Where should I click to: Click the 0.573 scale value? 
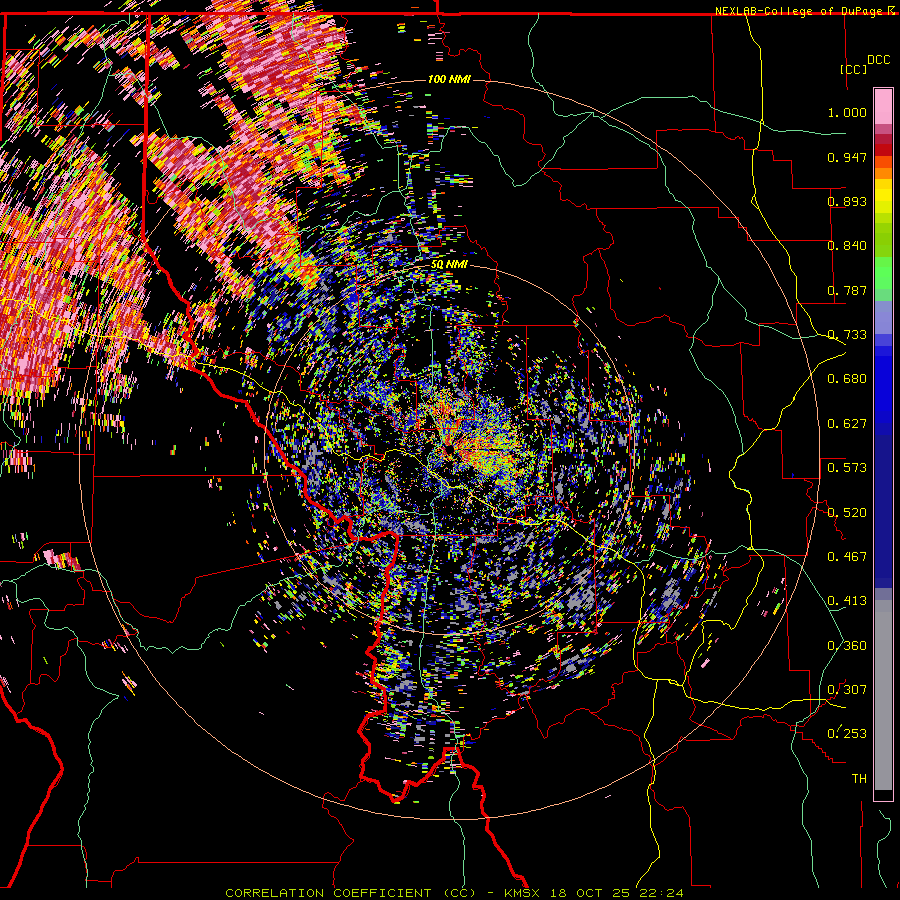click(847, 468)
